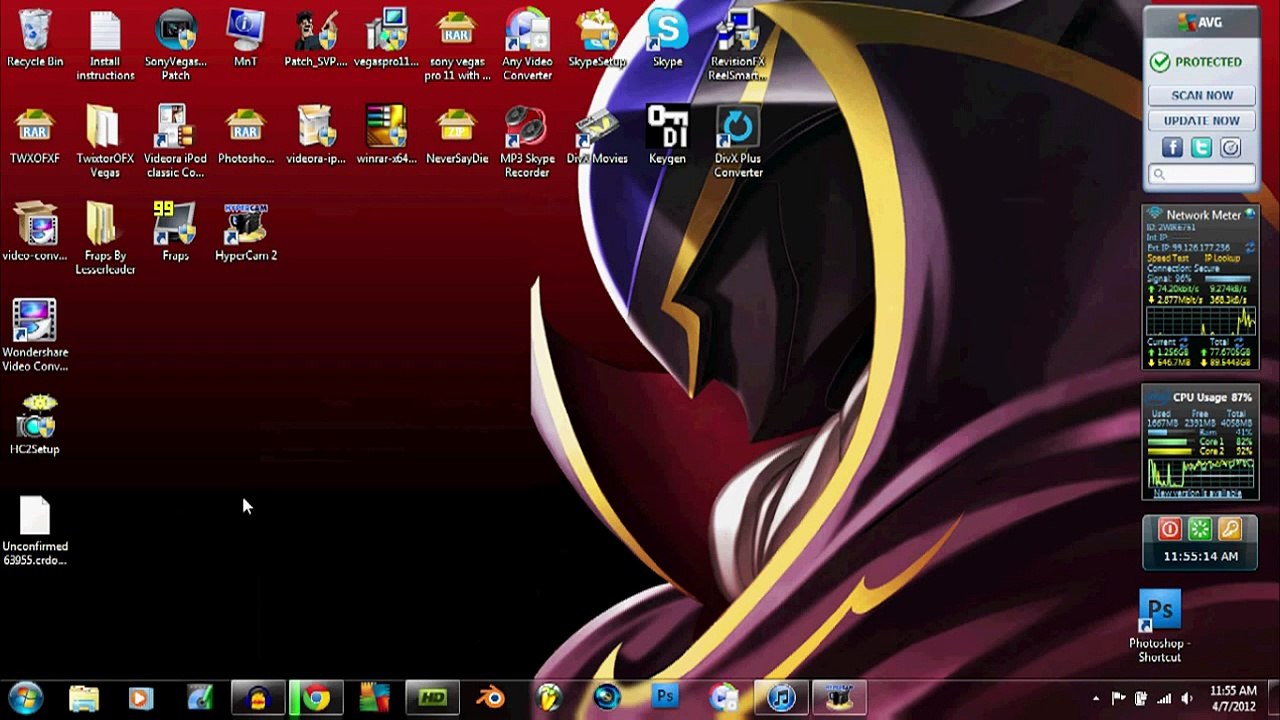Select the MnT desktop icon
Image resolution: width=1280 pixels, height=720 pixels.
(x=246, y=40)
